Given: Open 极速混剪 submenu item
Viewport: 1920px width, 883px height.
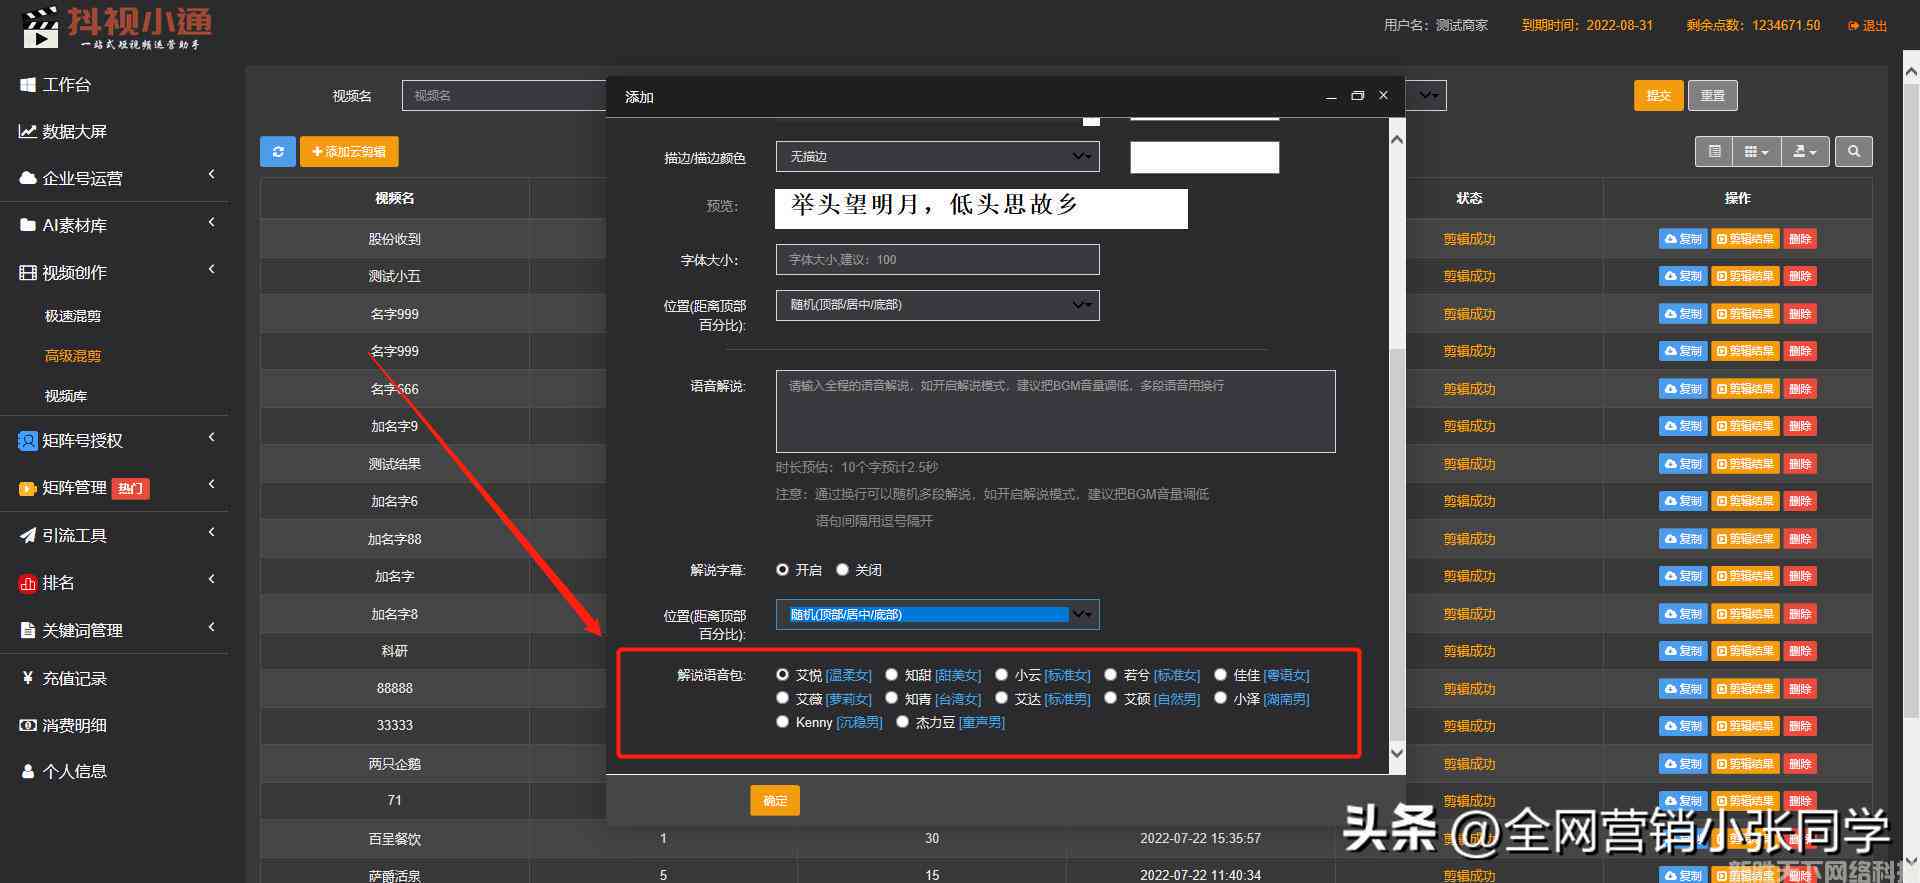Looking at the screenshot, I should (x=73, y=316).
